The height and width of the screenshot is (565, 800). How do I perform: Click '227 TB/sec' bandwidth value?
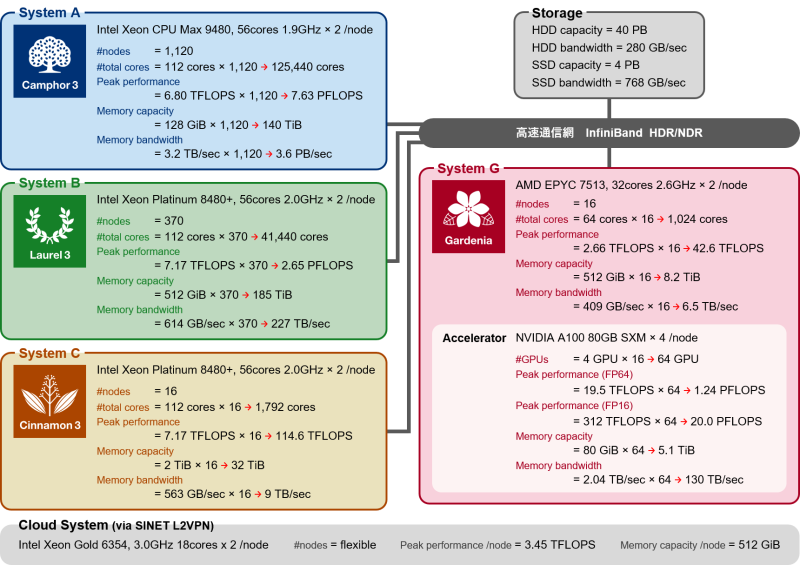(301, 324)
